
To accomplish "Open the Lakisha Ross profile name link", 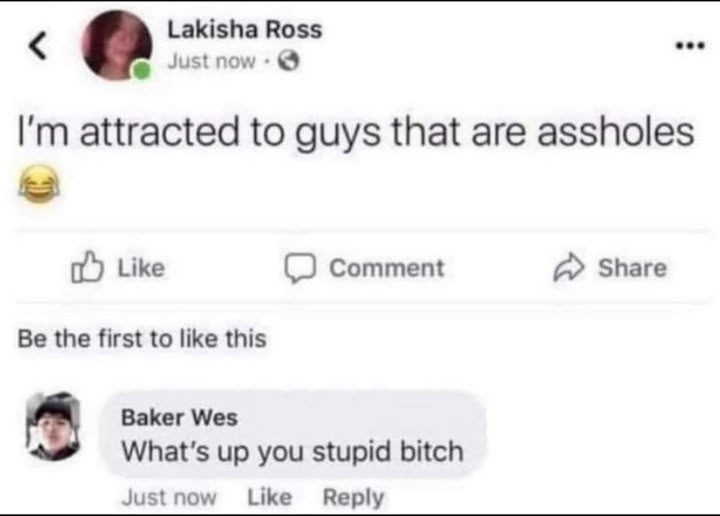I will (244, 30).
